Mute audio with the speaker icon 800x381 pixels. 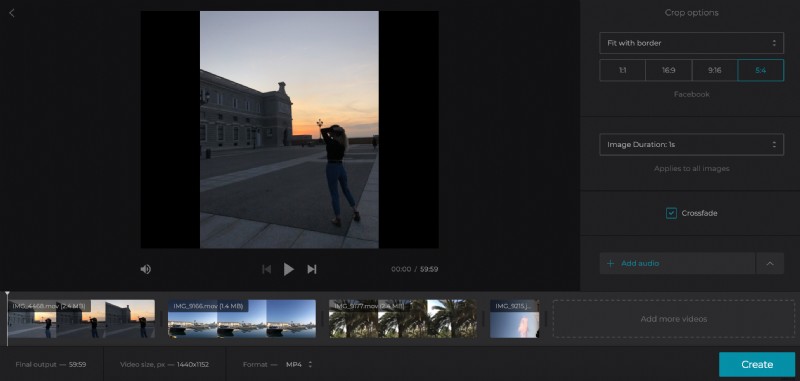tap(145, 269)
